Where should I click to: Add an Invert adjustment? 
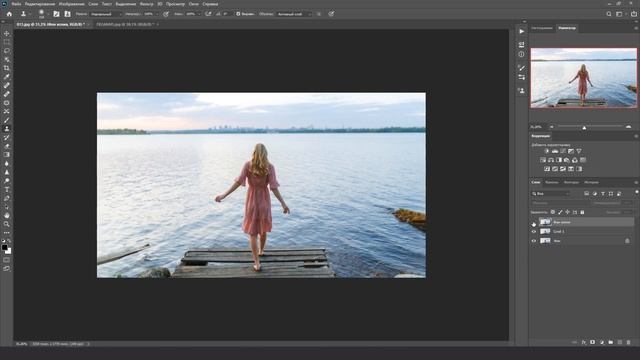click(547, 169)
